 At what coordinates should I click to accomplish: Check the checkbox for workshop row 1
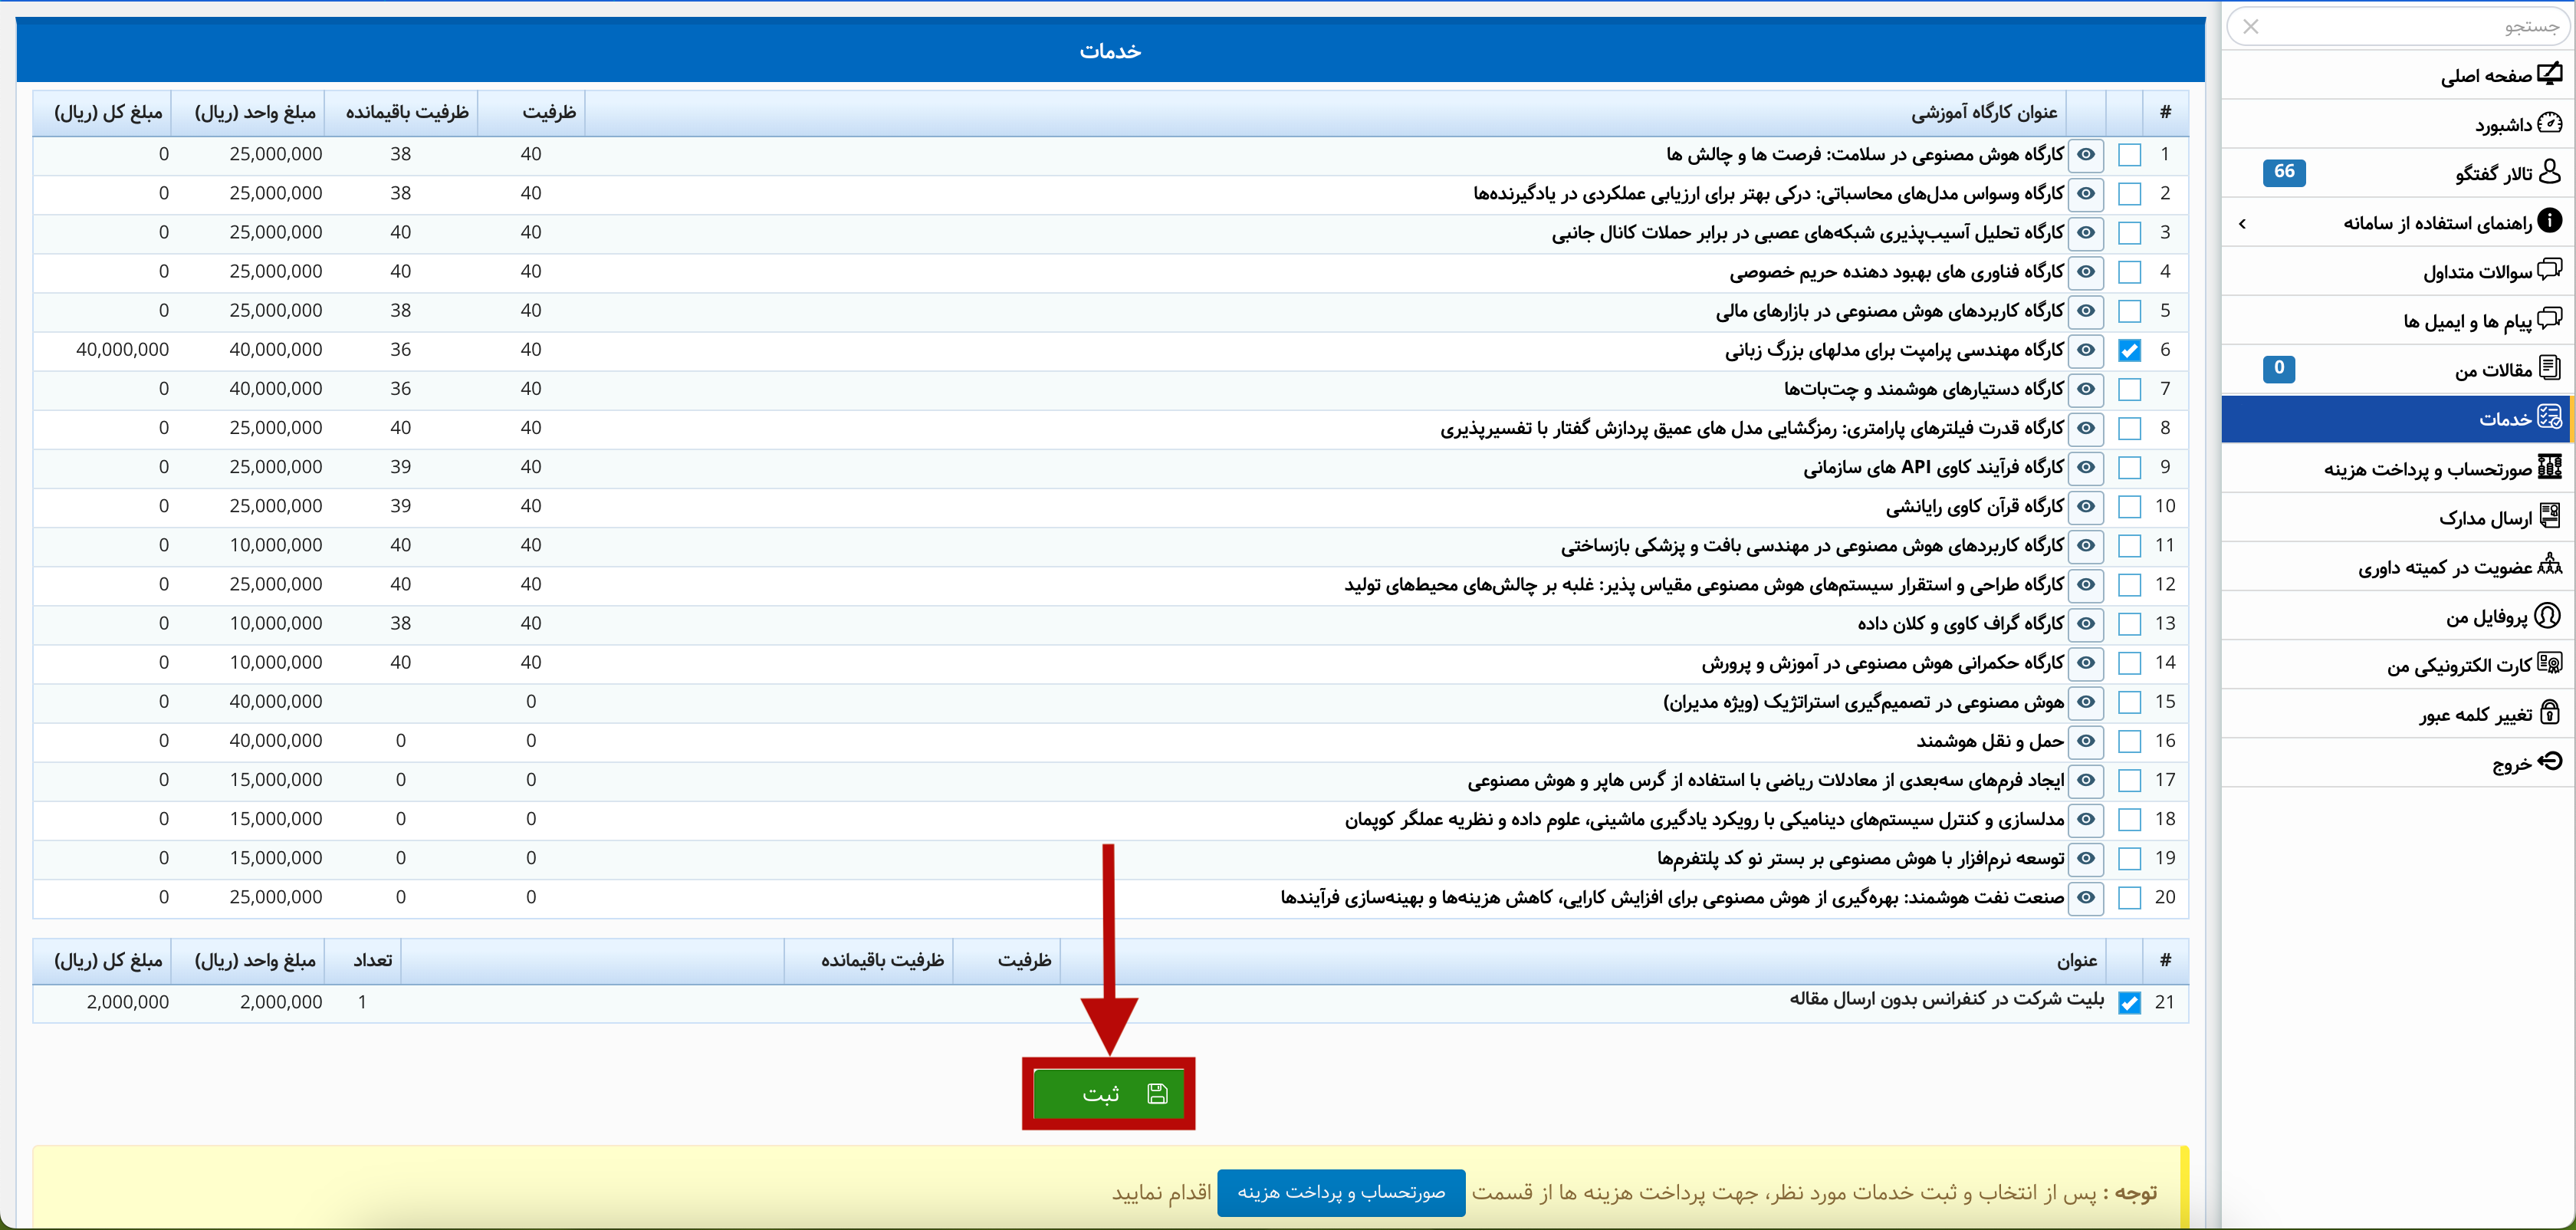[2130, 155]
